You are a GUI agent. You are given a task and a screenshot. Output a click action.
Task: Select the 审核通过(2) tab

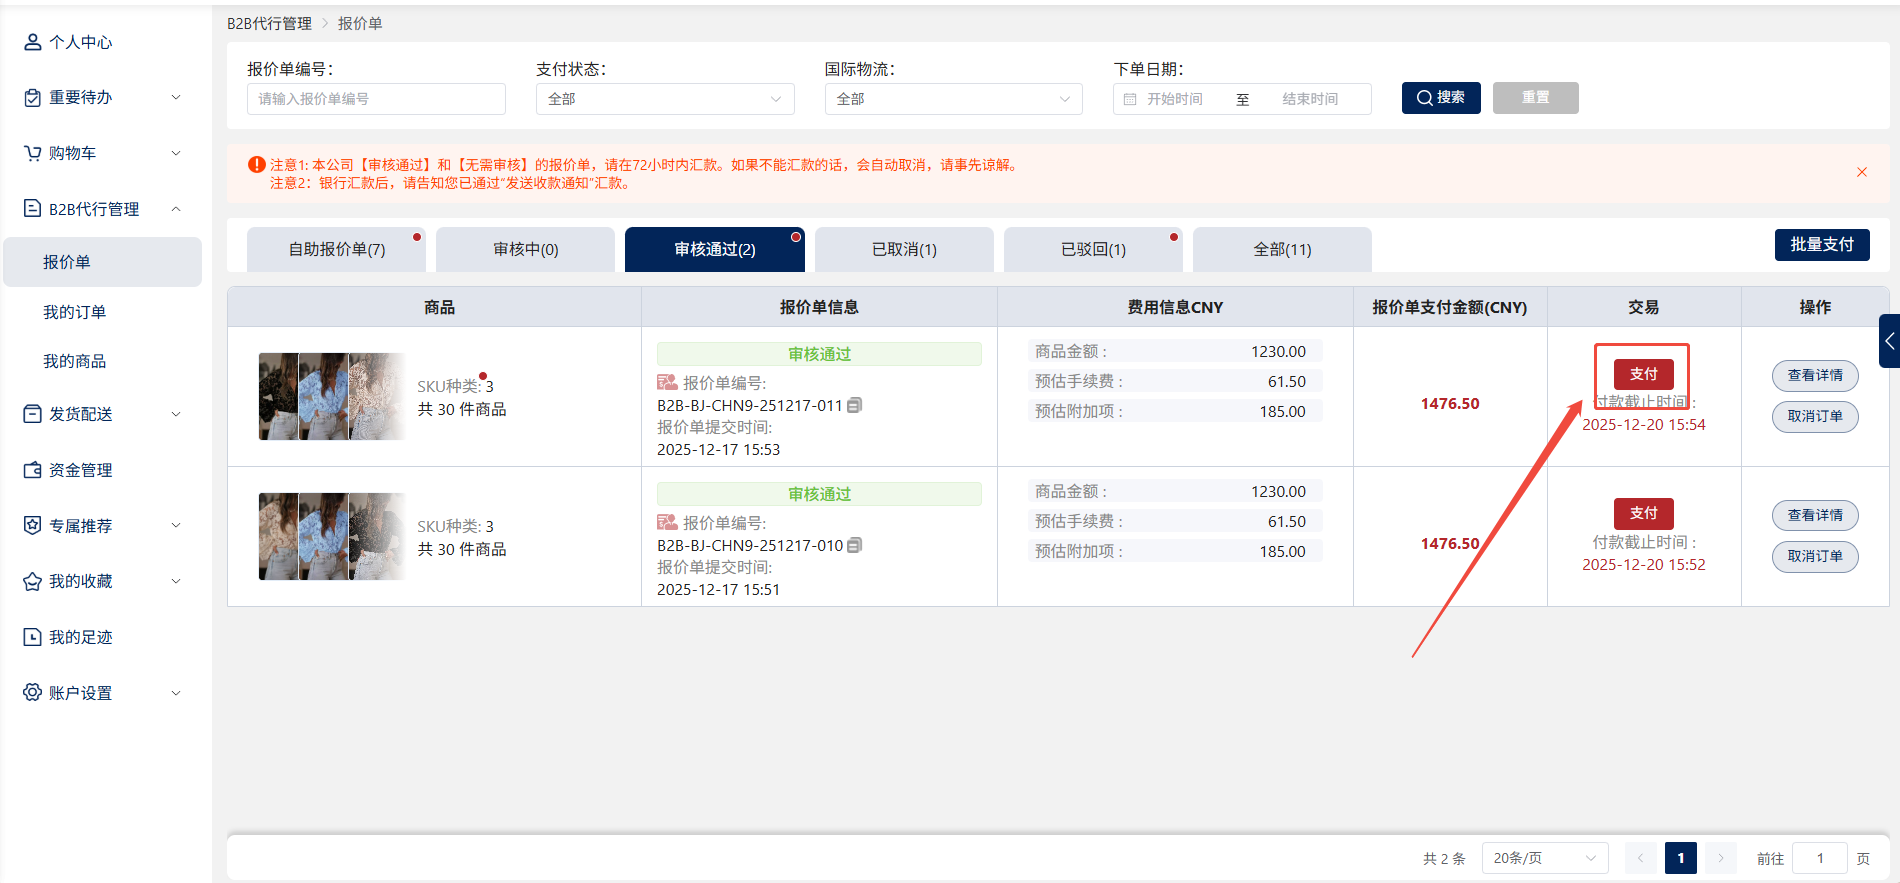point(715,249)
